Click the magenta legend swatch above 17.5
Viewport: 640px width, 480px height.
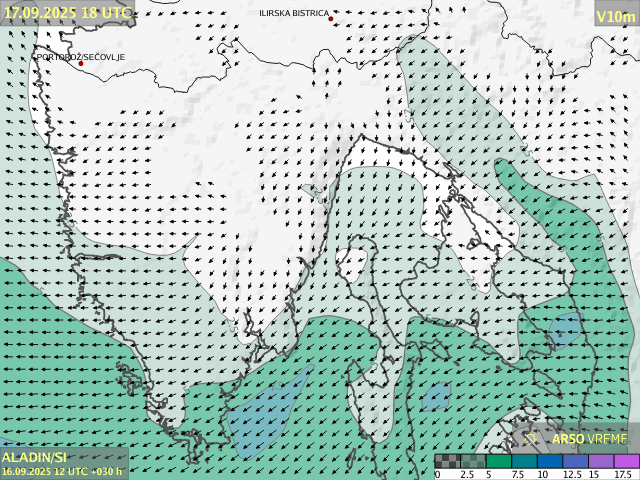627,461
